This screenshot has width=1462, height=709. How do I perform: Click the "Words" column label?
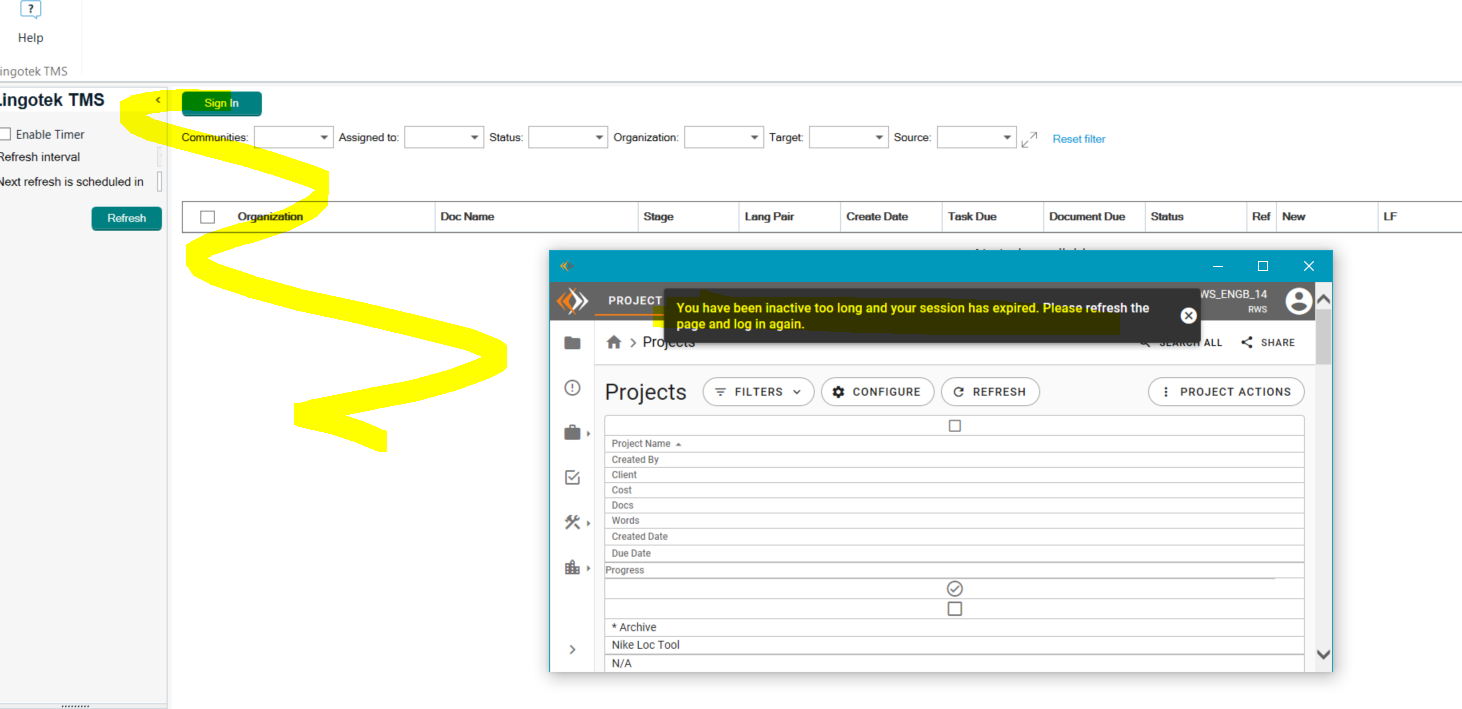point(625,521)
